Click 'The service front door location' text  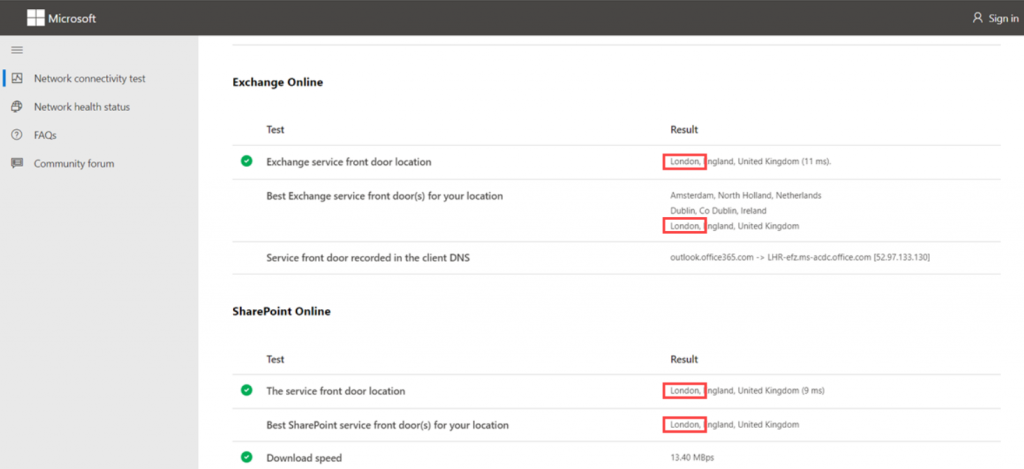click(336, 391)
